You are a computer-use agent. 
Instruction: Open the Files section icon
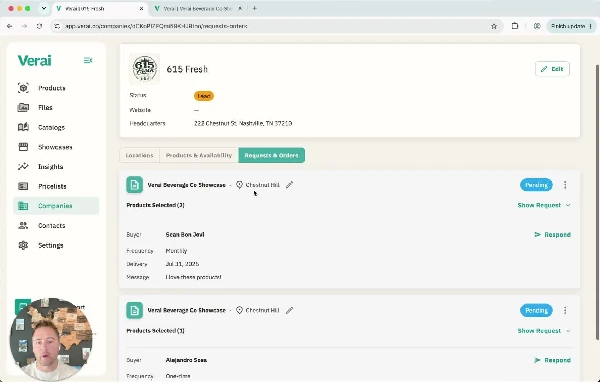pos(23,108)
